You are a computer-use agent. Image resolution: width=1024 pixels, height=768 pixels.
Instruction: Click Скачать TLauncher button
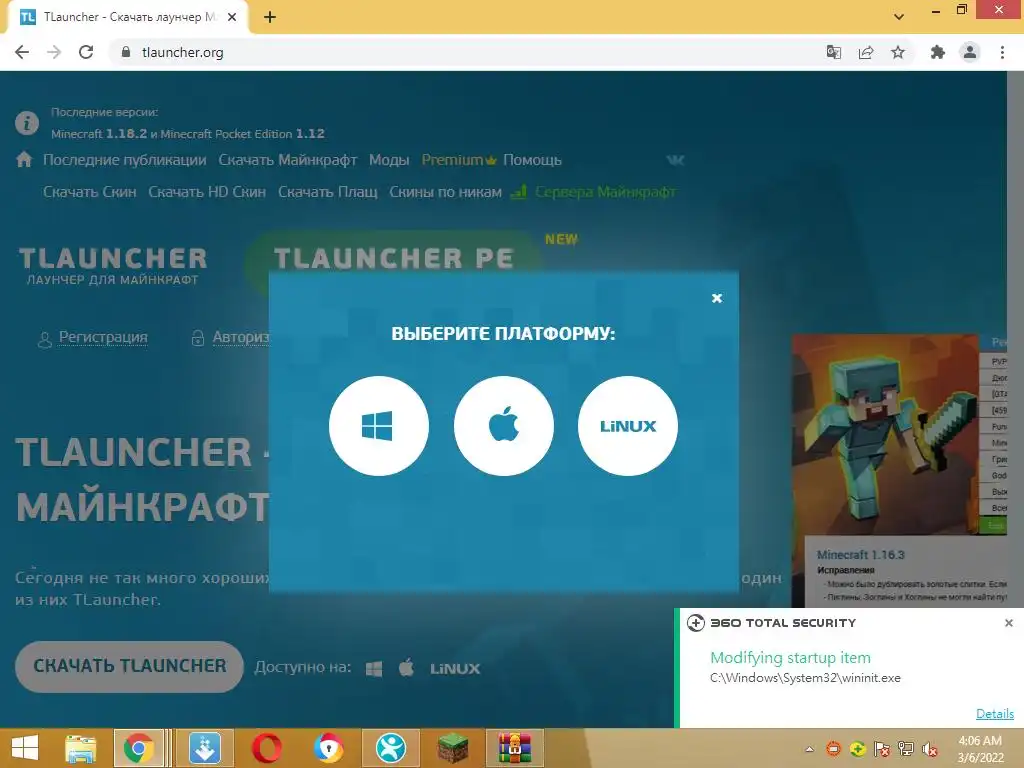(129, 666)
